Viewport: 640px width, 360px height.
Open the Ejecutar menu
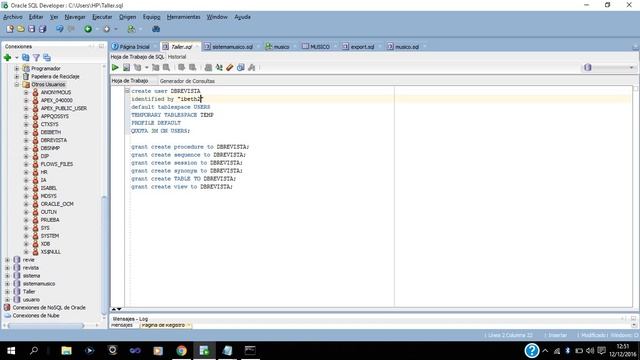102,17
